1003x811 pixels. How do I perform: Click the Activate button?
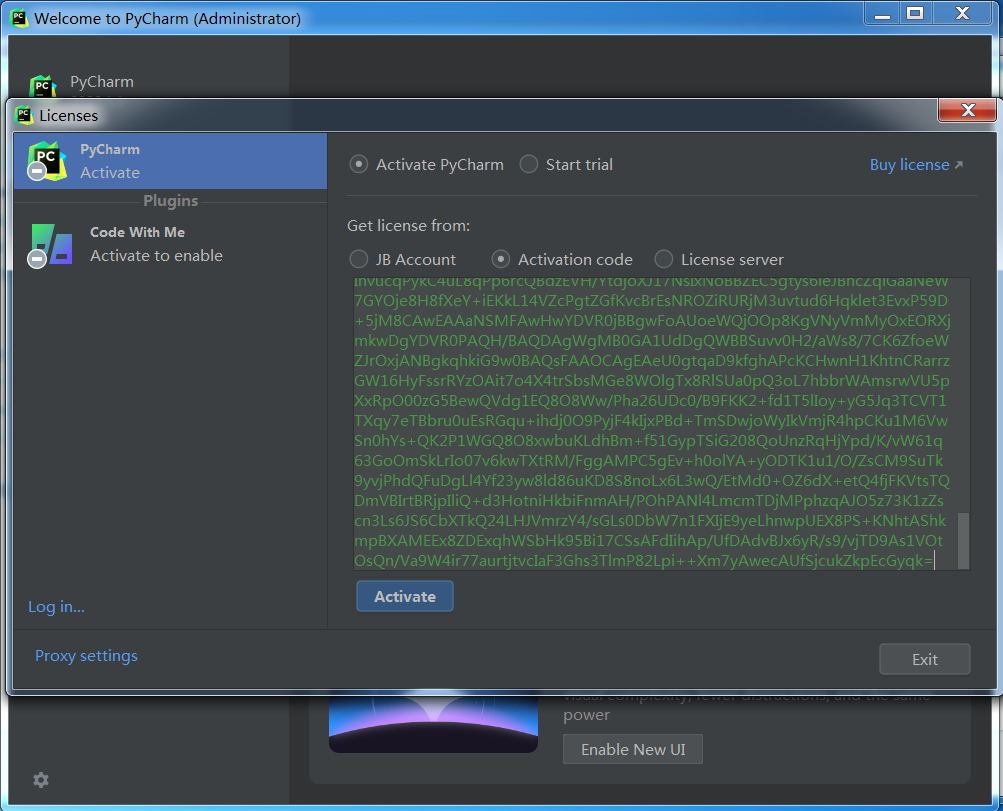click(x=405, y=596)
